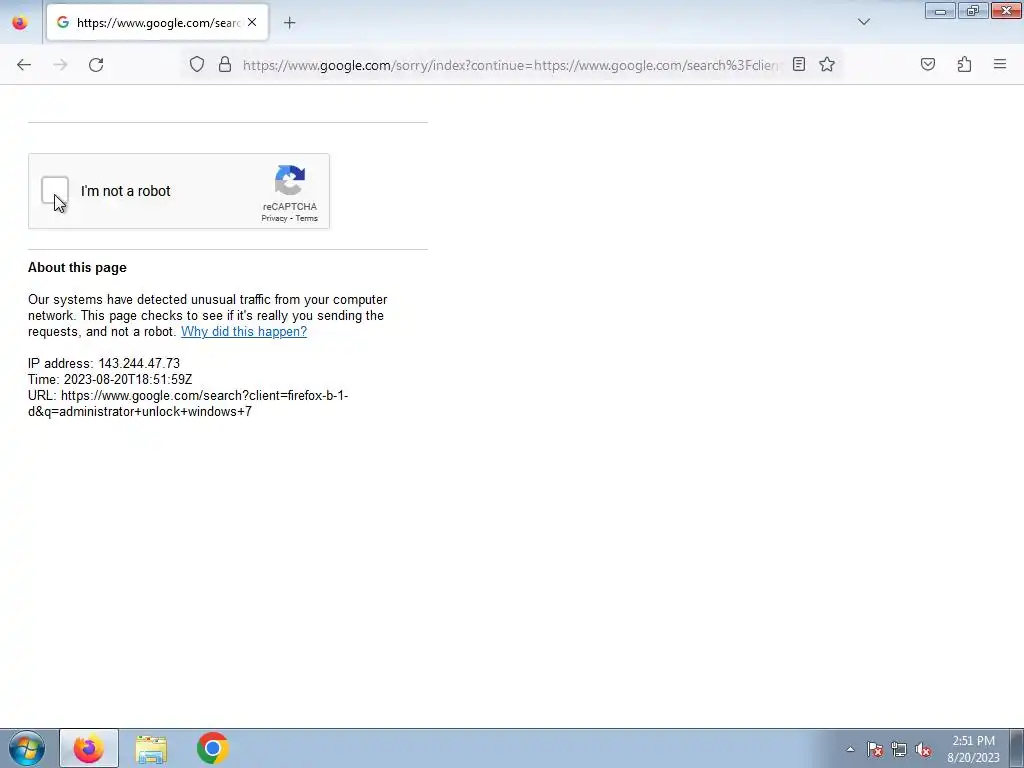Open Action Center flag icon

point(874,749)
